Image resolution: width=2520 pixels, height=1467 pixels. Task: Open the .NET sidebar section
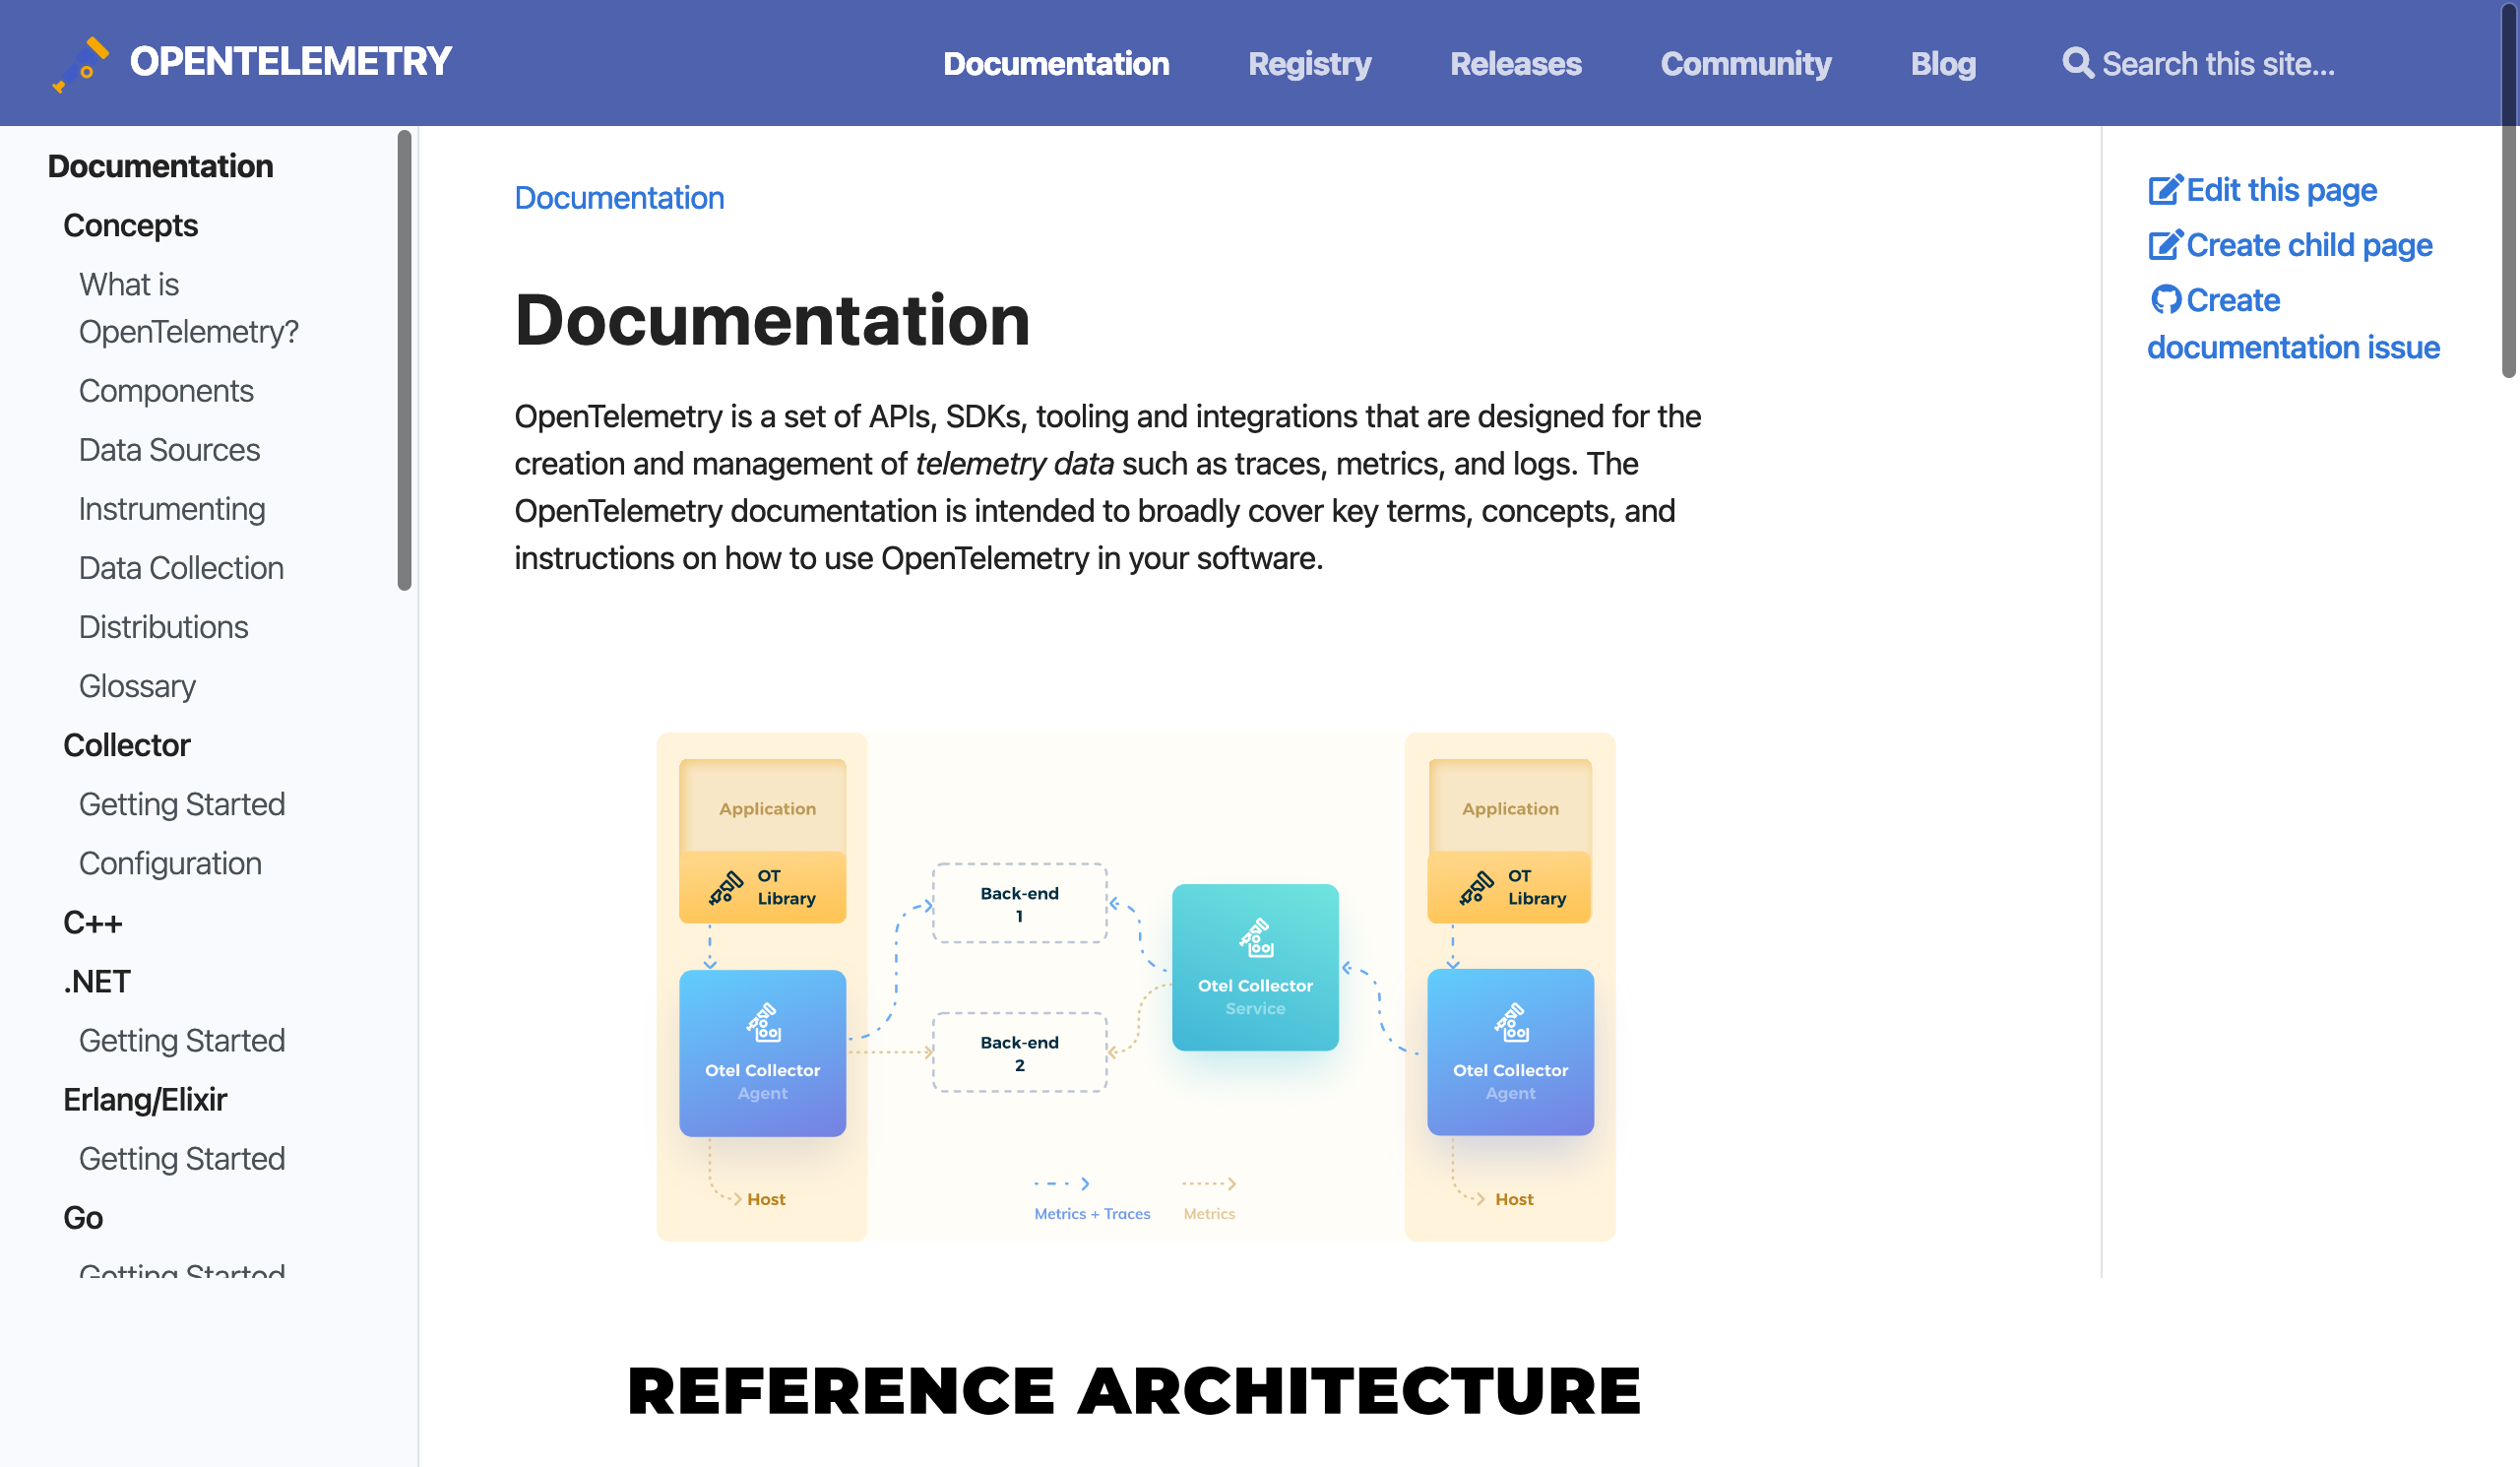96,981
